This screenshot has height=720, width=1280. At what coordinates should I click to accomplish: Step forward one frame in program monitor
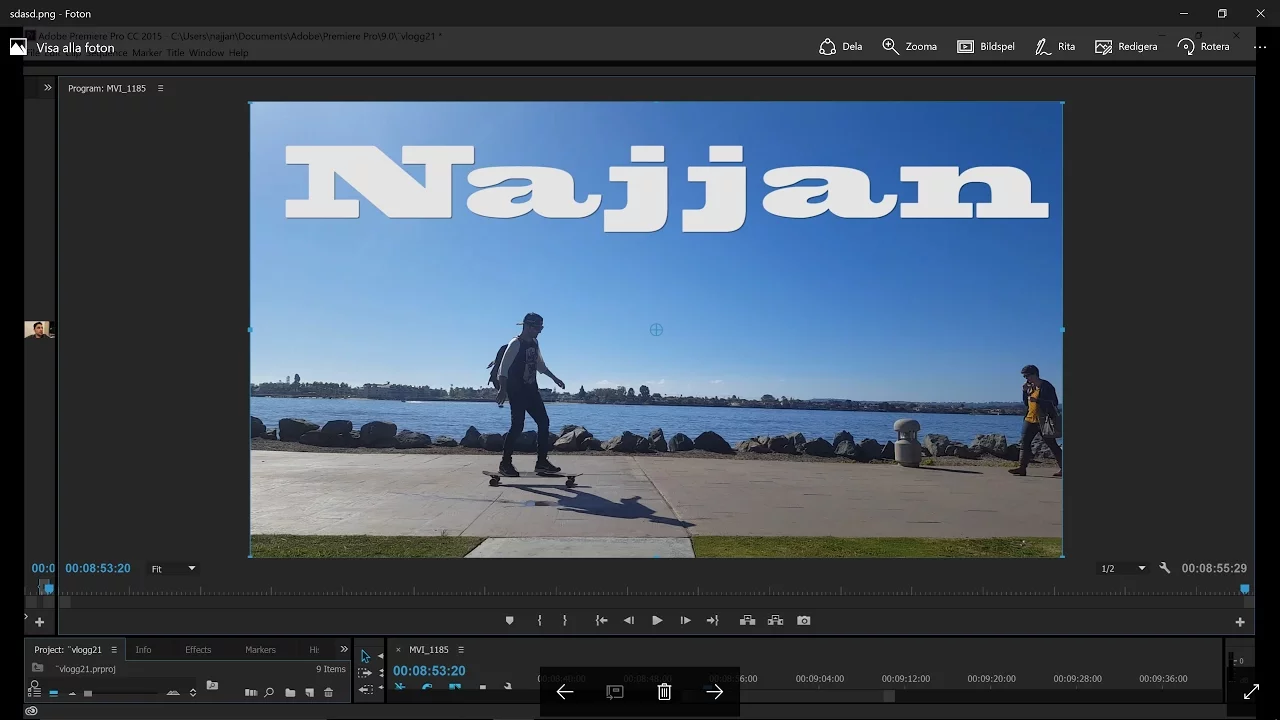coord(685,621)
